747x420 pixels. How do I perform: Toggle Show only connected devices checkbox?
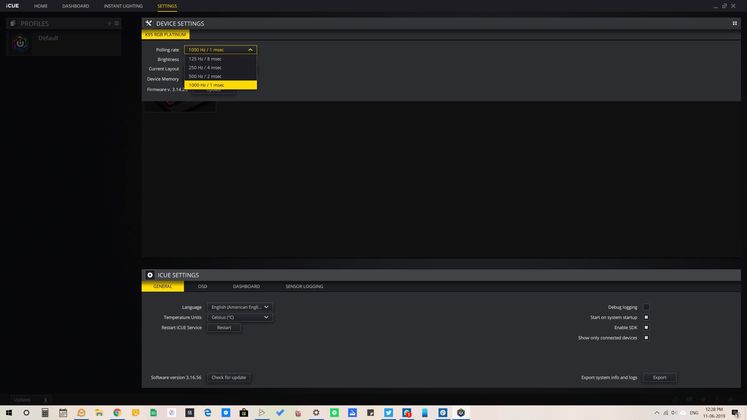[646, 338]
